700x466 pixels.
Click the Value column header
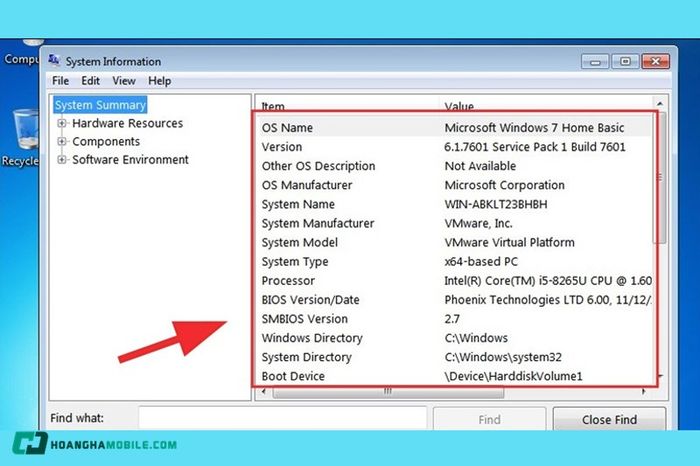[x=459, y=106]
